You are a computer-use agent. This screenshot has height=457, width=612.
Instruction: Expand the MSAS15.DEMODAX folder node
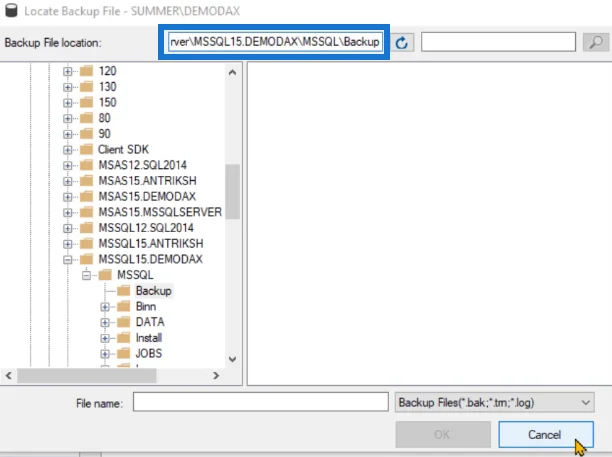[x=68, y=197]
